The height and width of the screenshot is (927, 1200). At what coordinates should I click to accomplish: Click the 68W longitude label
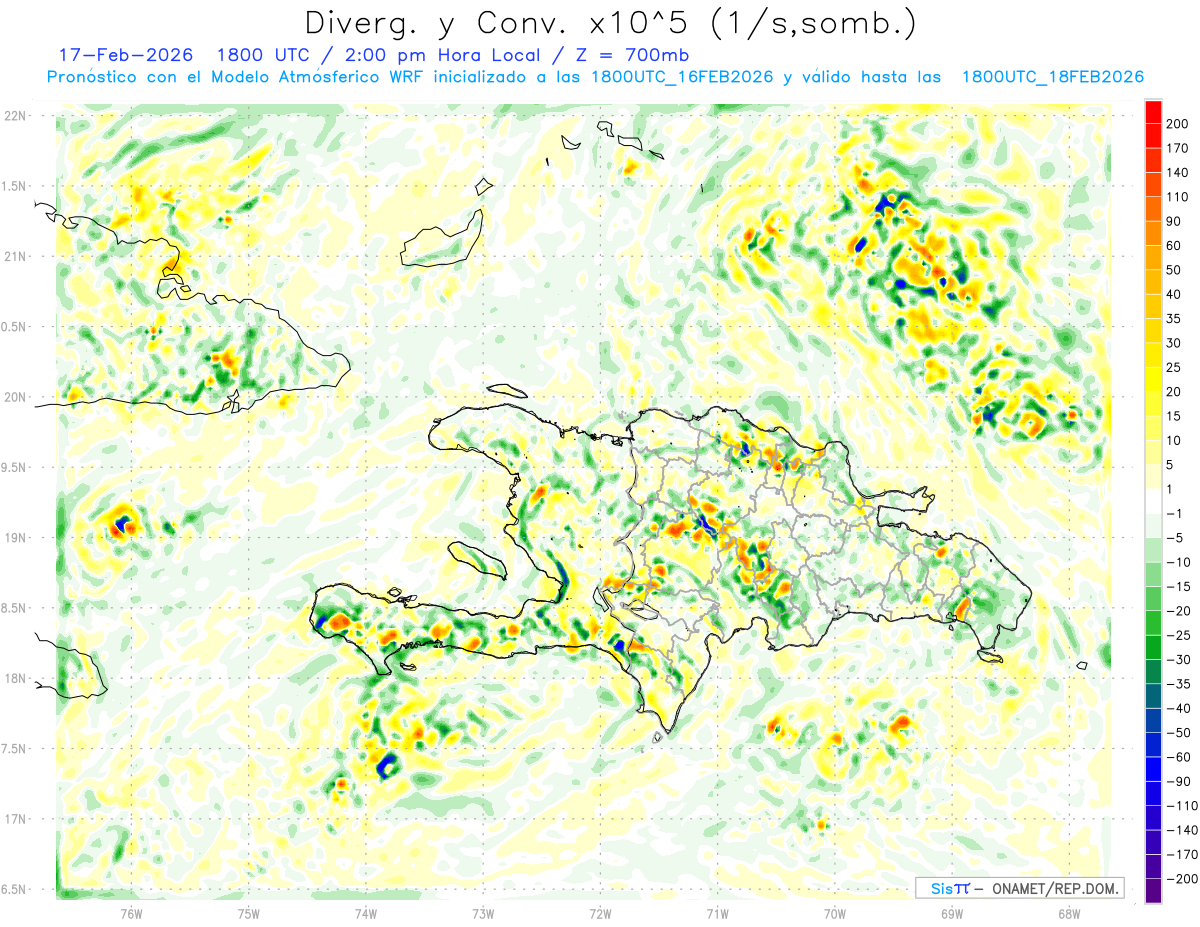[x=1069, y=913]
